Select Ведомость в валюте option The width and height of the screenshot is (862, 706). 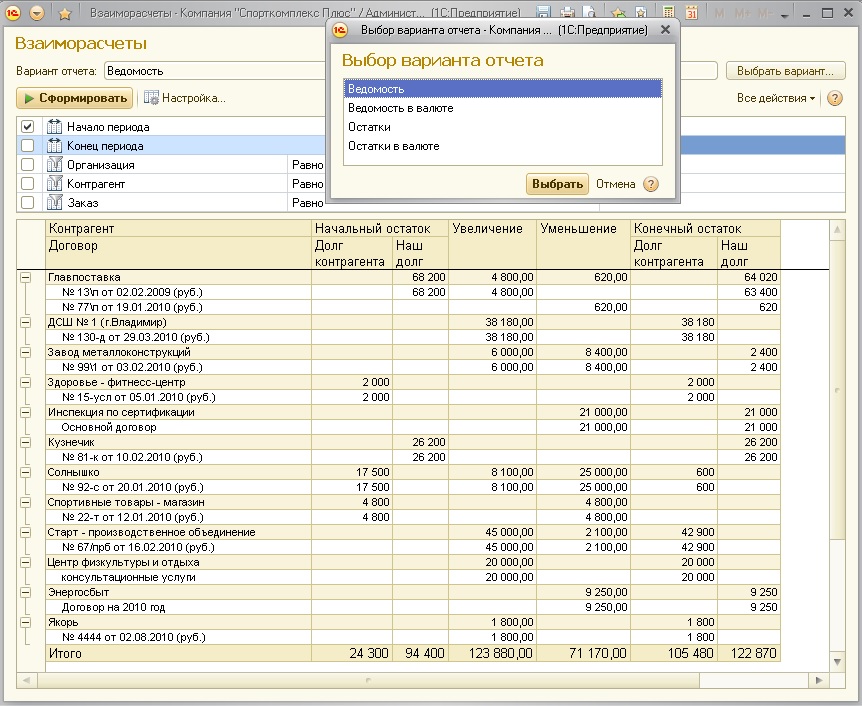(400, 108)
